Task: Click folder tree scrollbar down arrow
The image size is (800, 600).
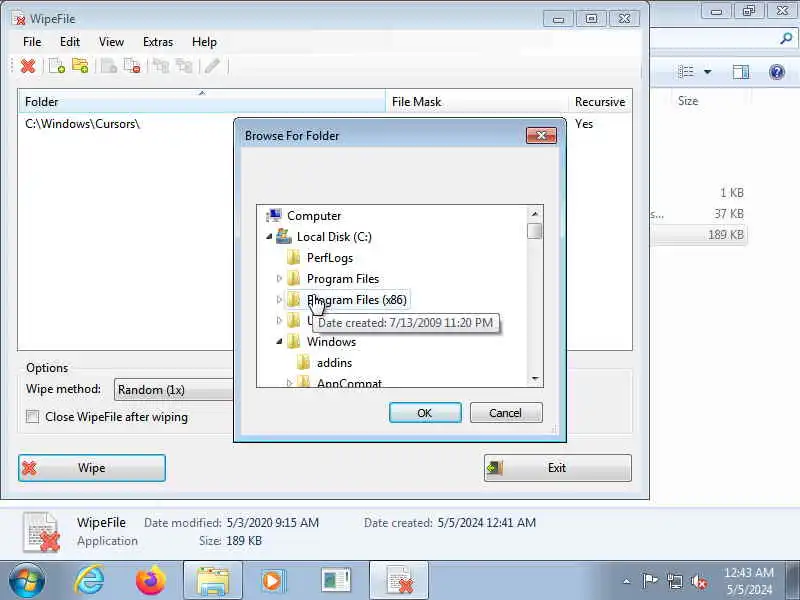Action: [x=535, y=379]
